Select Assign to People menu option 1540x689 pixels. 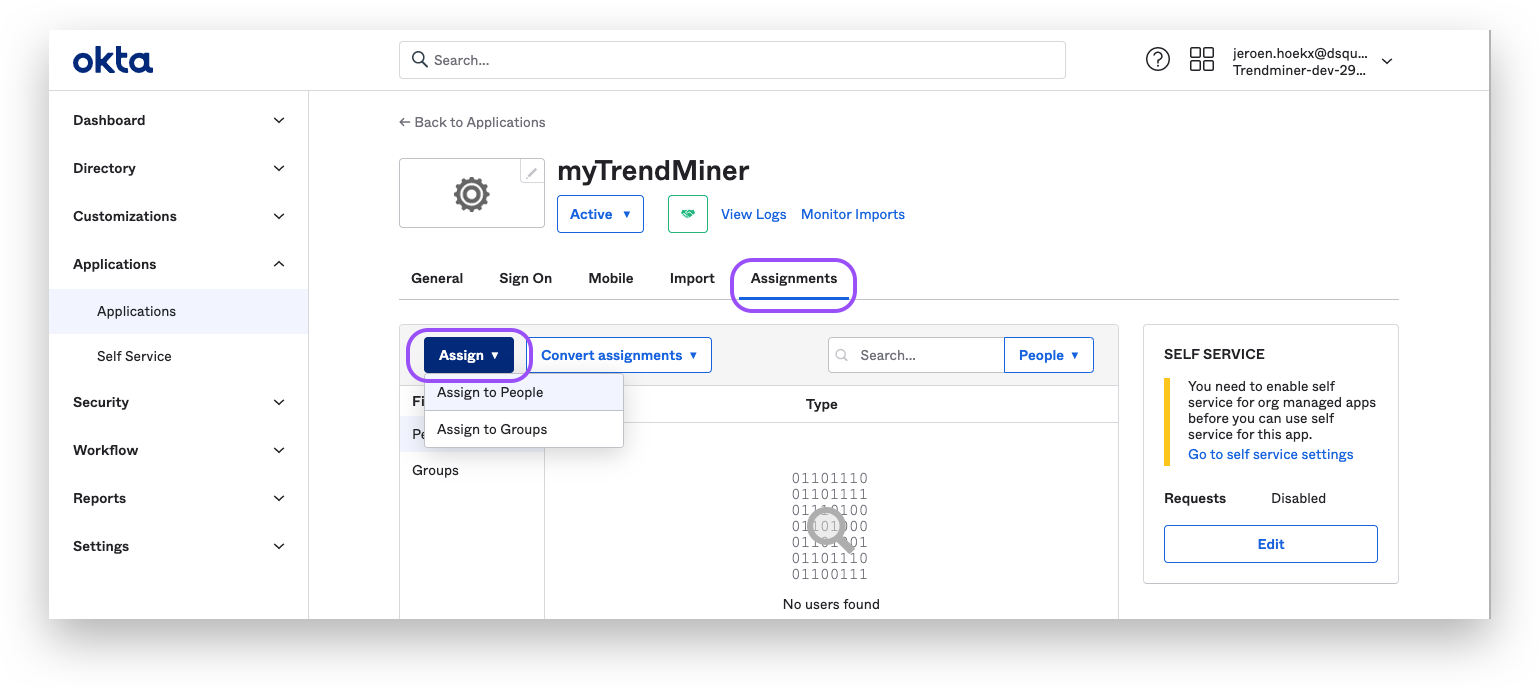coord(490,392)
